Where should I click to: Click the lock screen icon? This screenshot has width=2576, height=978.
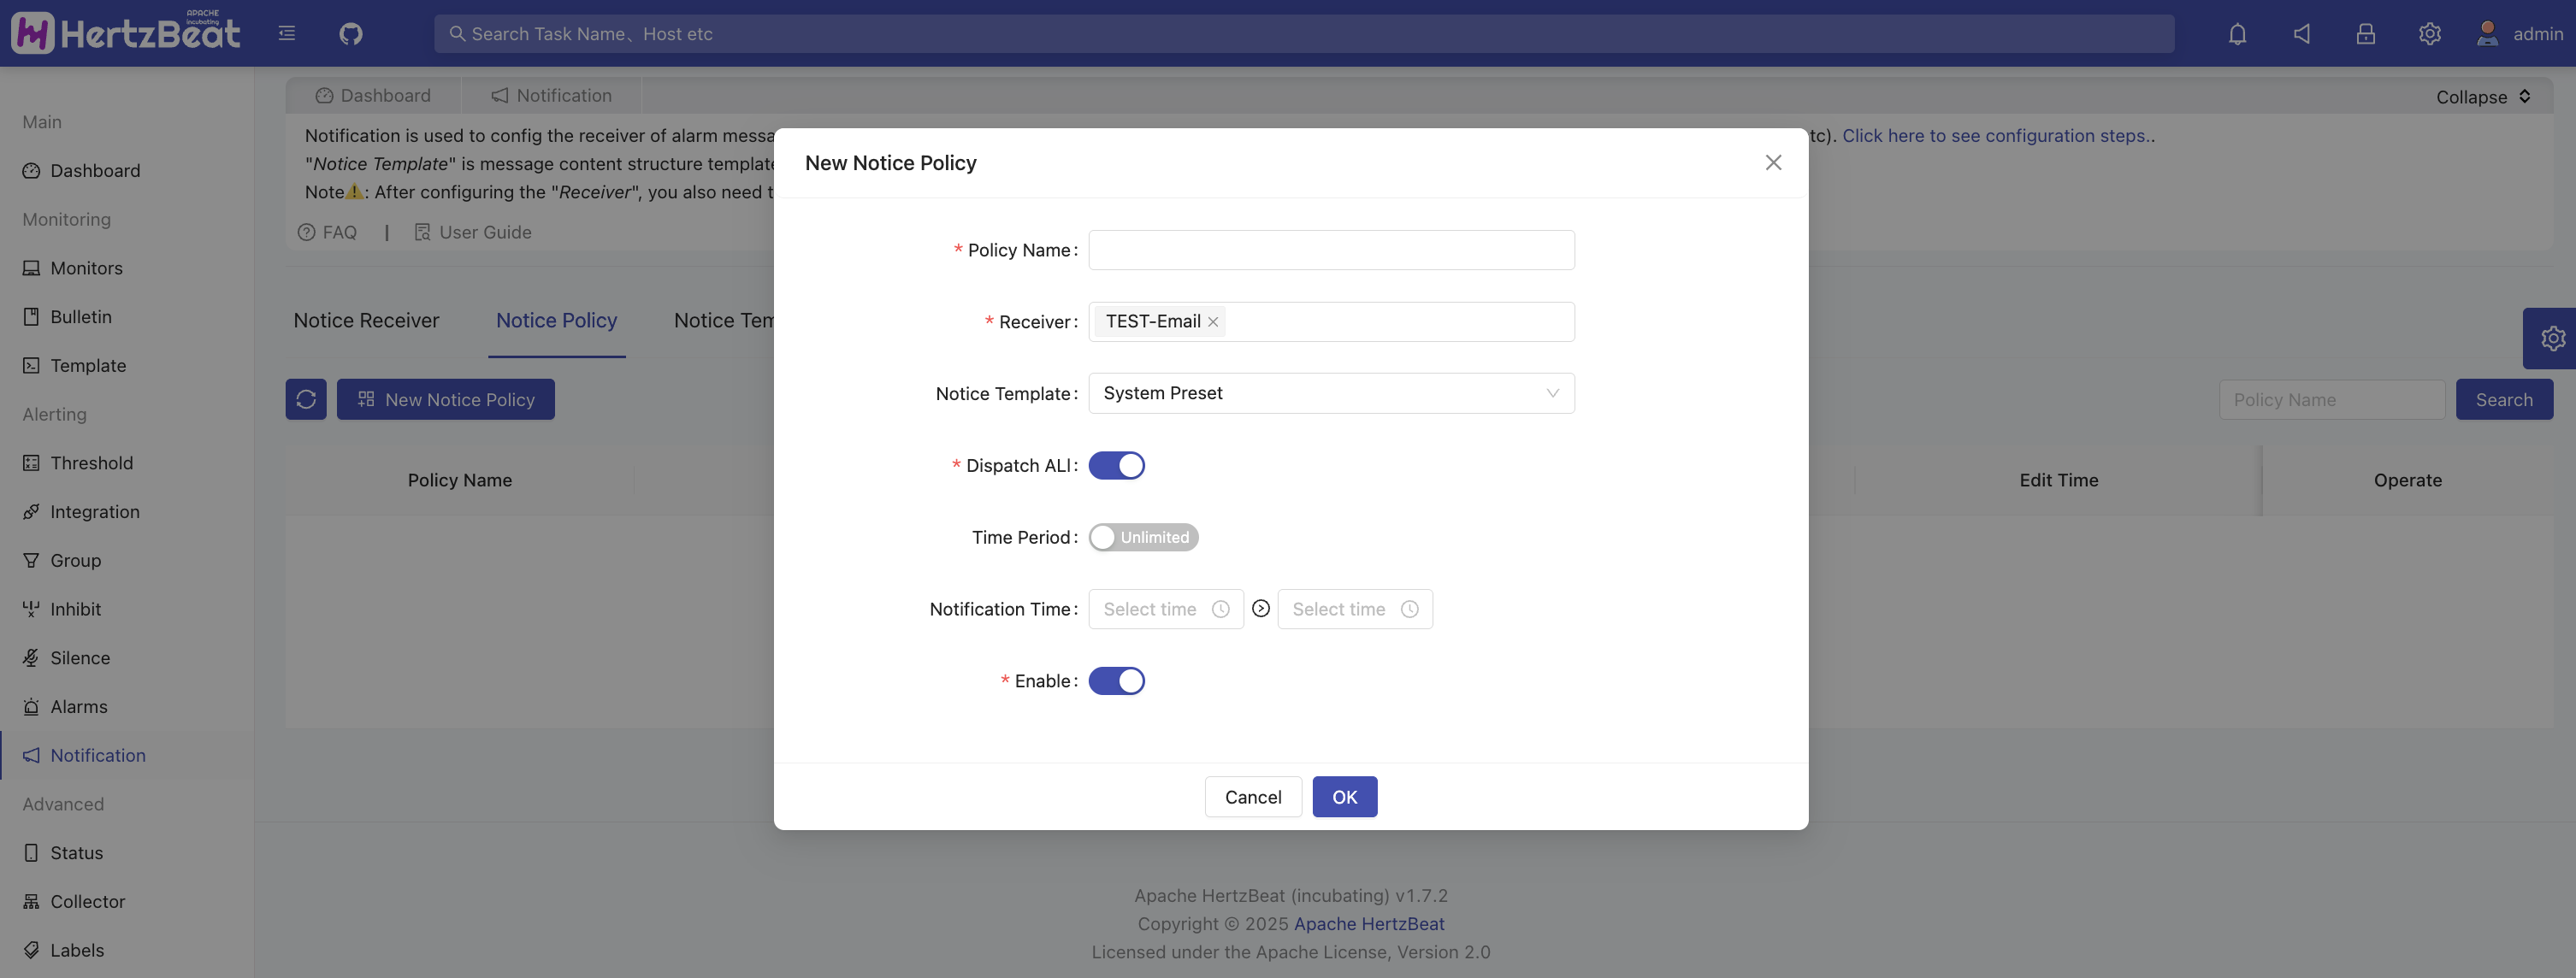2365,34
